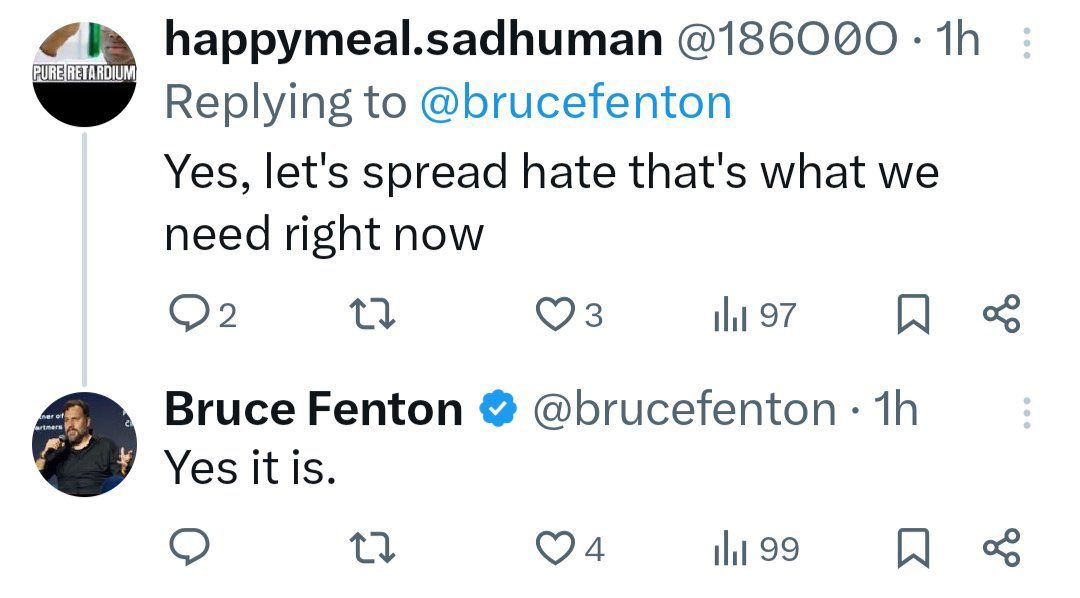Viewport: 1080px width, 598px height.
Task: Share Bruce Fenton's tweet
Action: (1001, 548)
